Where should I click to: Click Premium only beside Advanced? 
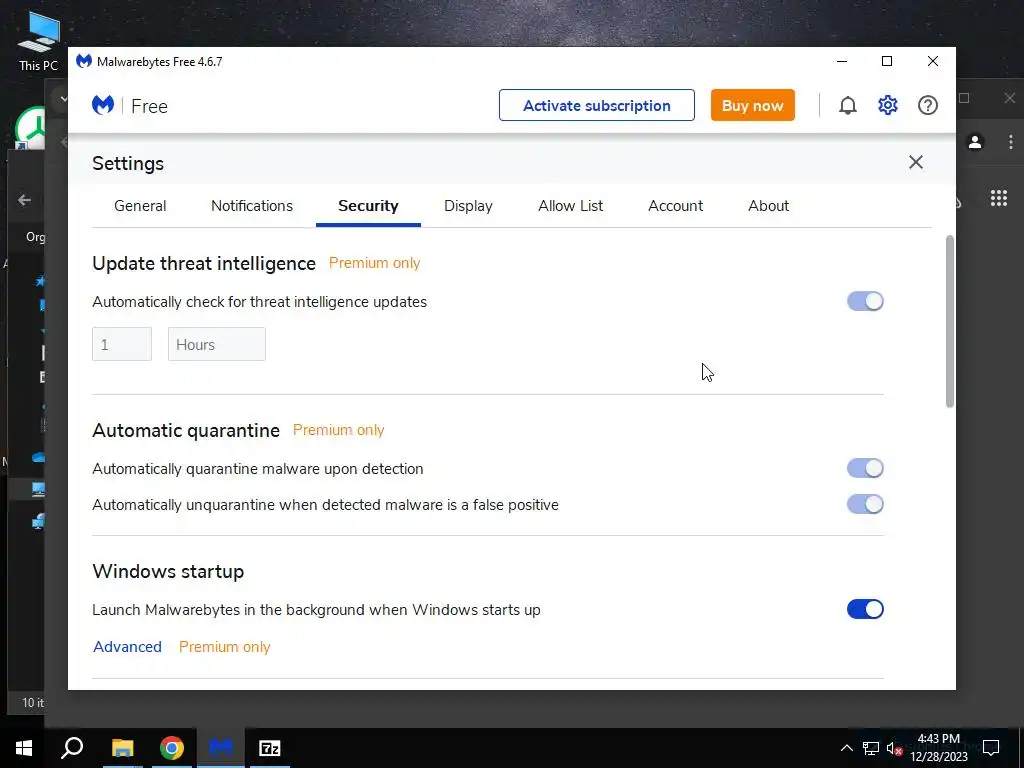[x=225, y=647]
